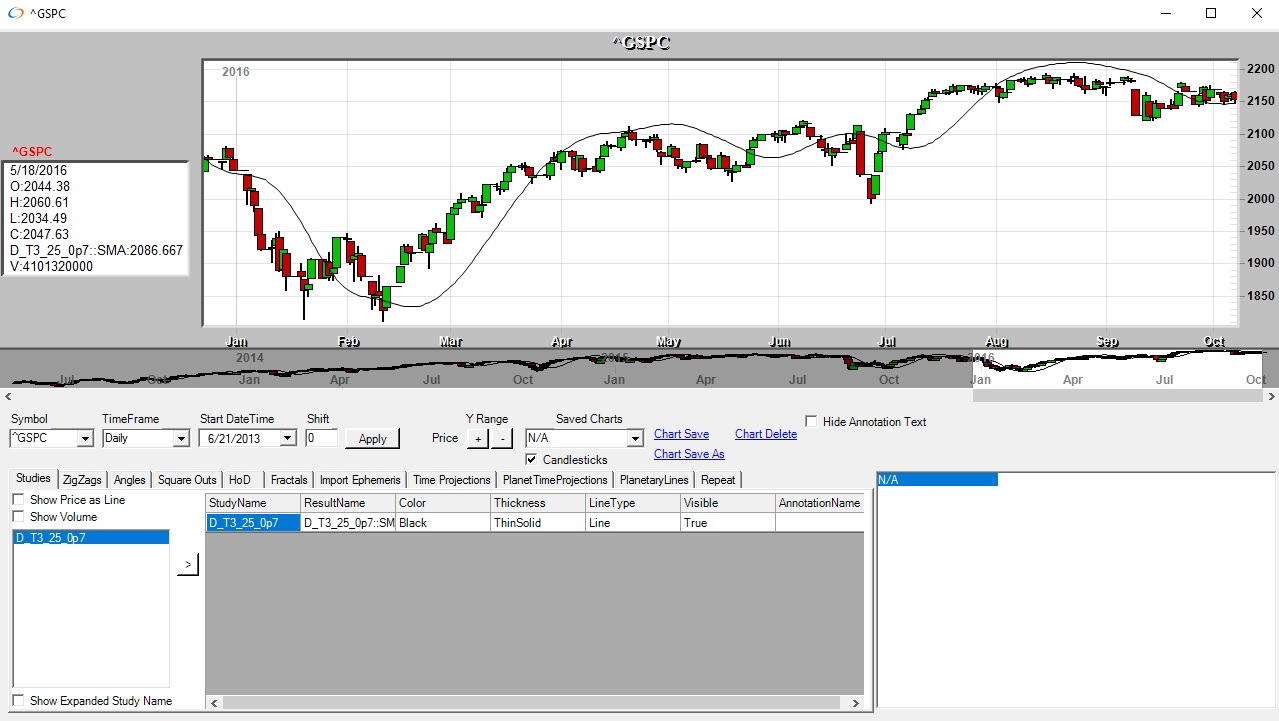Switch to the ZigZags tab
1279x721 pixels.
pyautogui.click(x=82, y=480)
